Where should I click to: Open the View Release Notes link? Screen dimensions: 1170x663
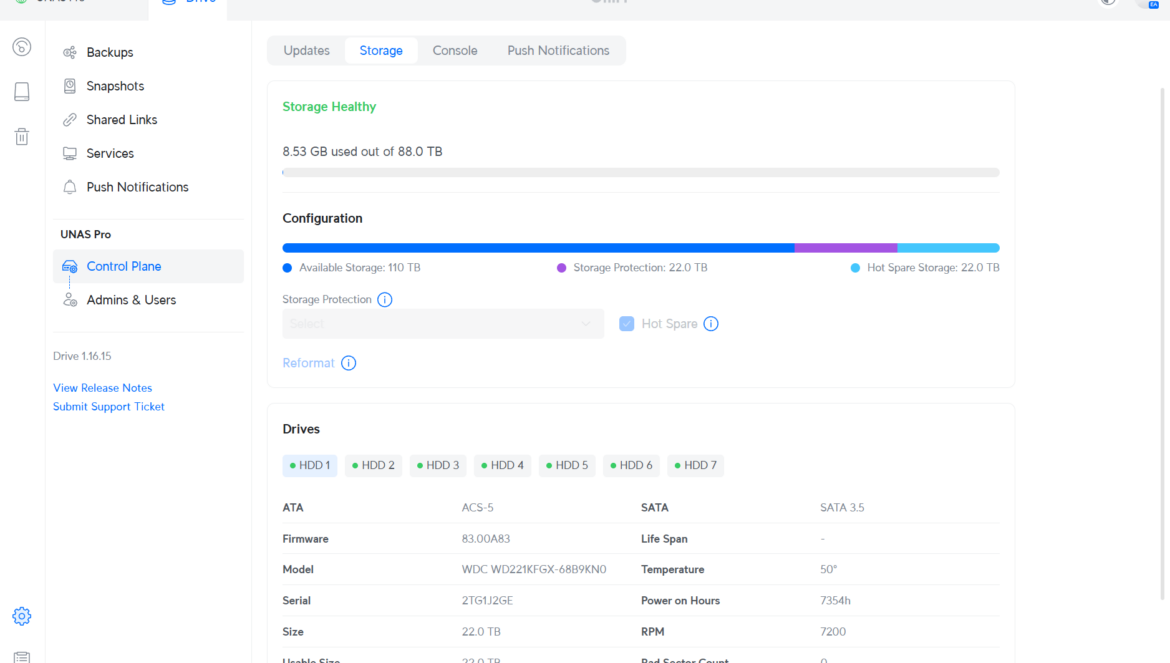(102, 388)
